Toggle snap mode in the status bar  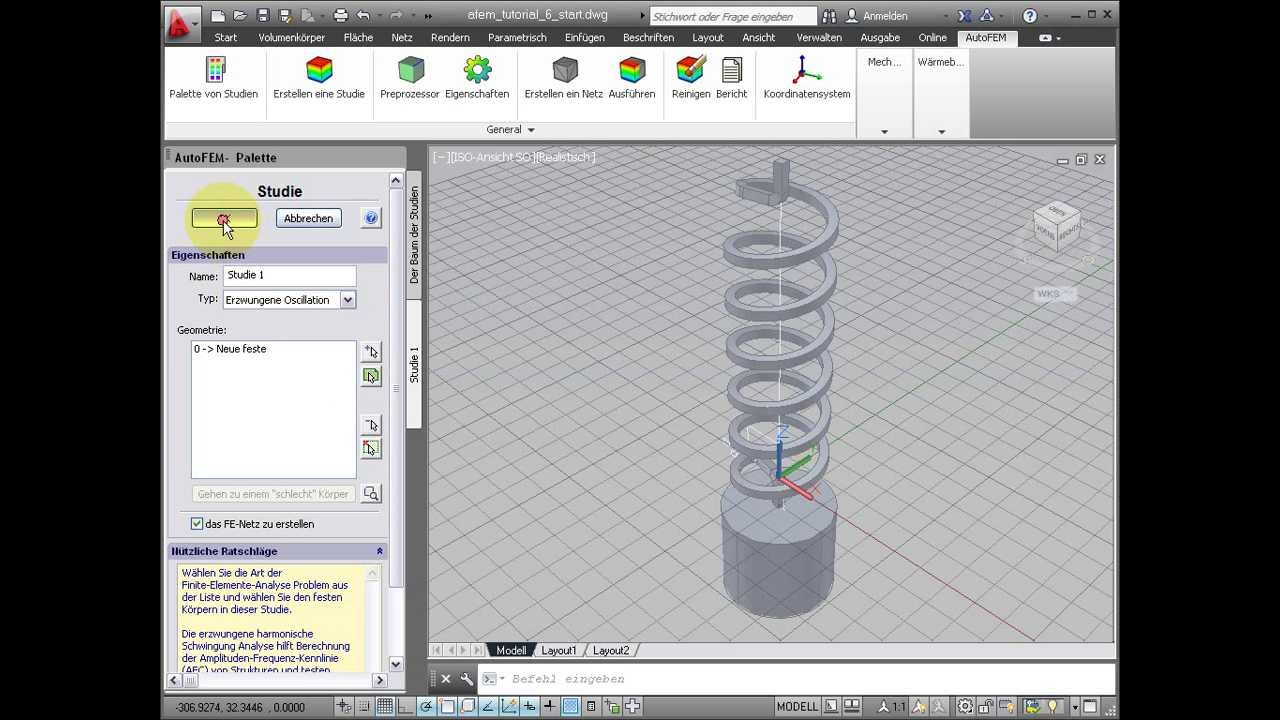pos(365,707)
